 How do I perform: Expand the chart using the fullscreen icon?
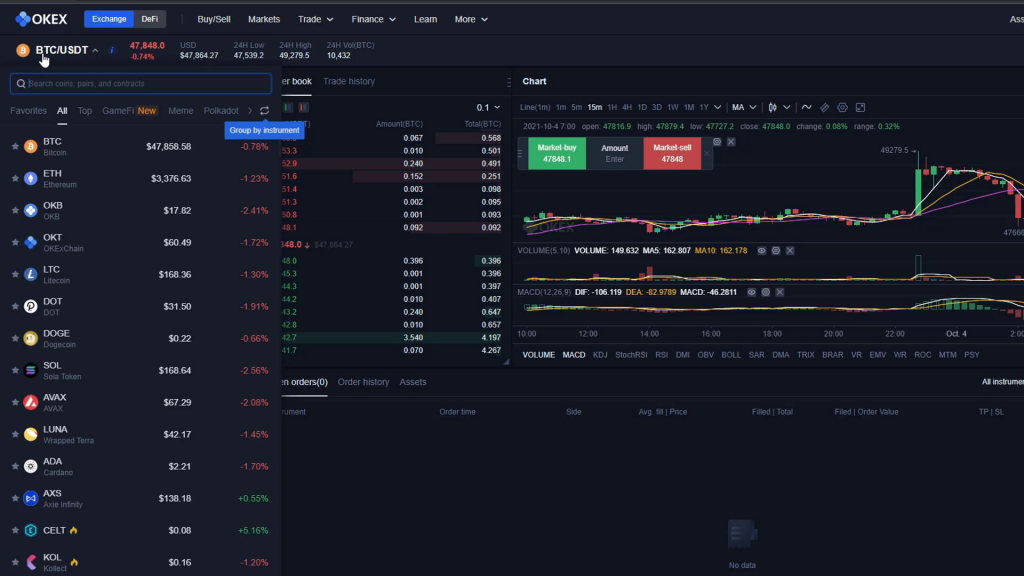861,106
